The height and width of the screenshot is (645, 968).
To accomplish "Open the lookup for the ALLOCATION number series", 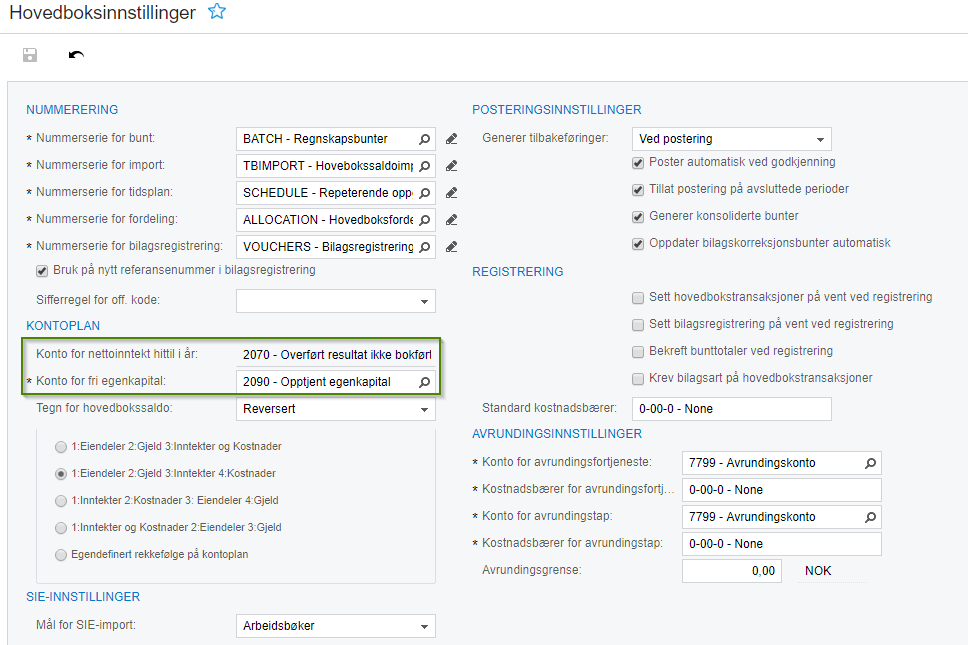I will pos(424,220).
